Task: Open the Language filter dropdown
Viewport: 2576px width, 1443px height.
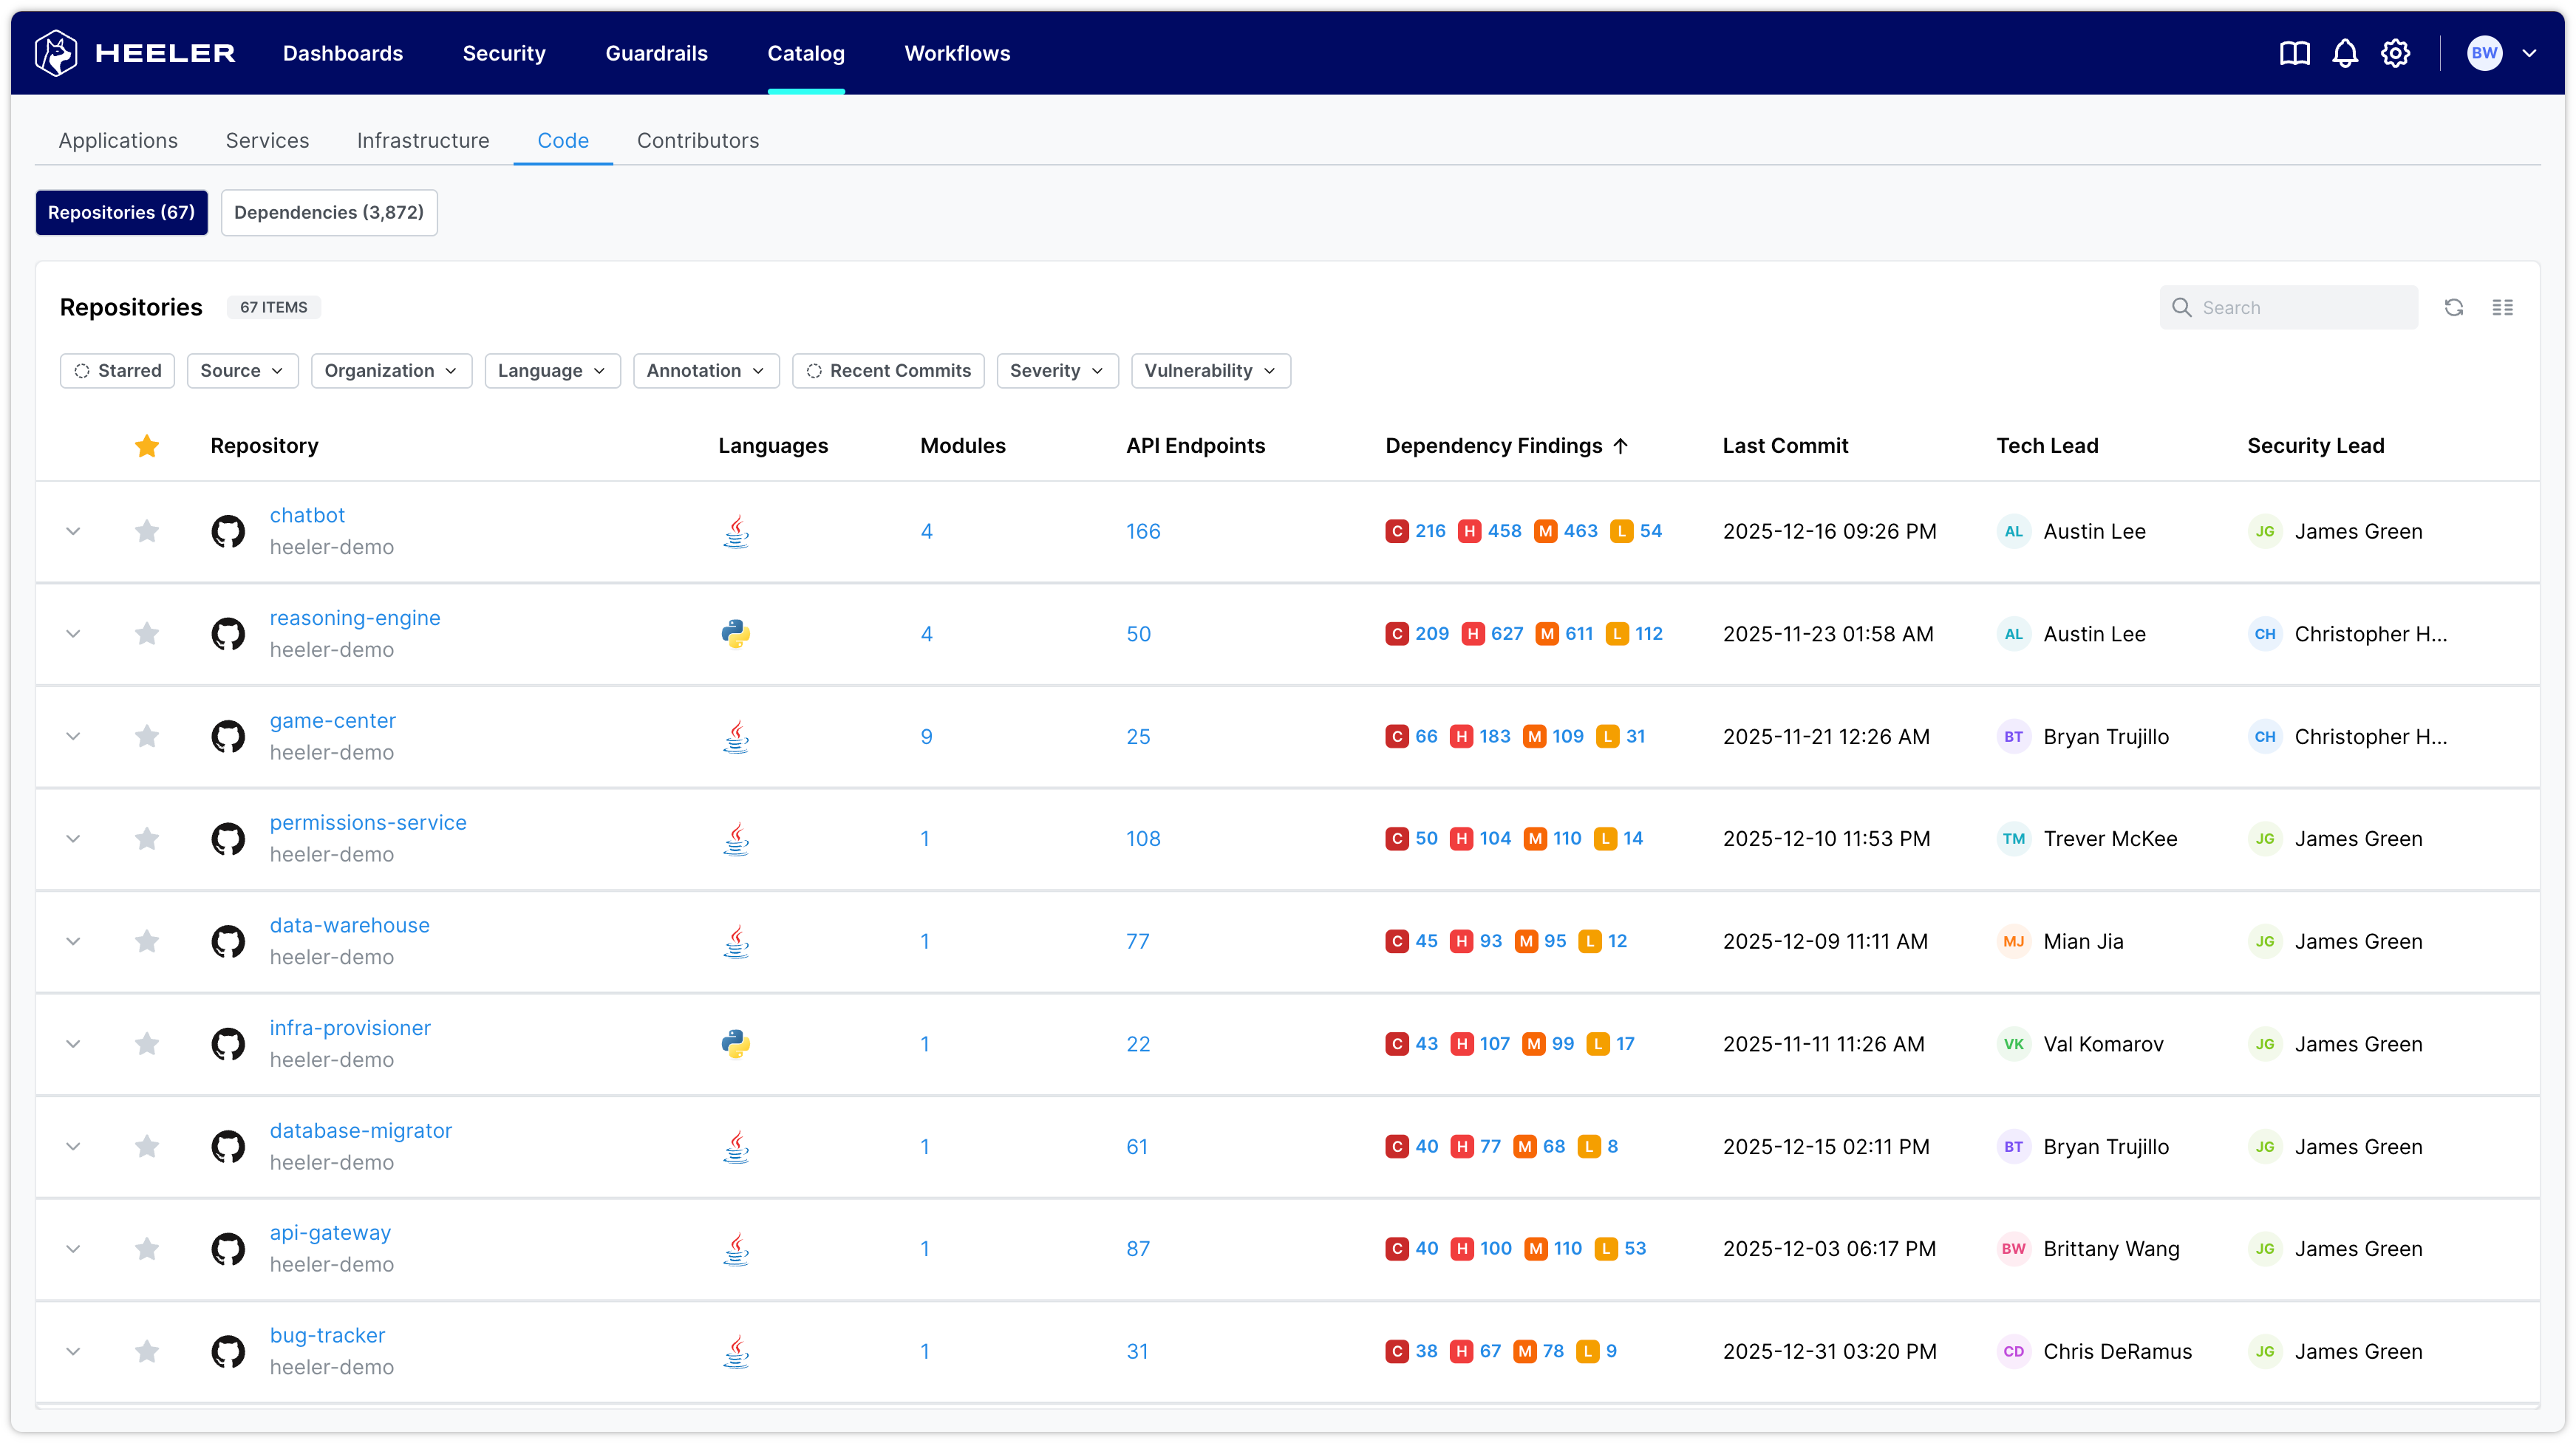Action: click(x=552, y=371)
